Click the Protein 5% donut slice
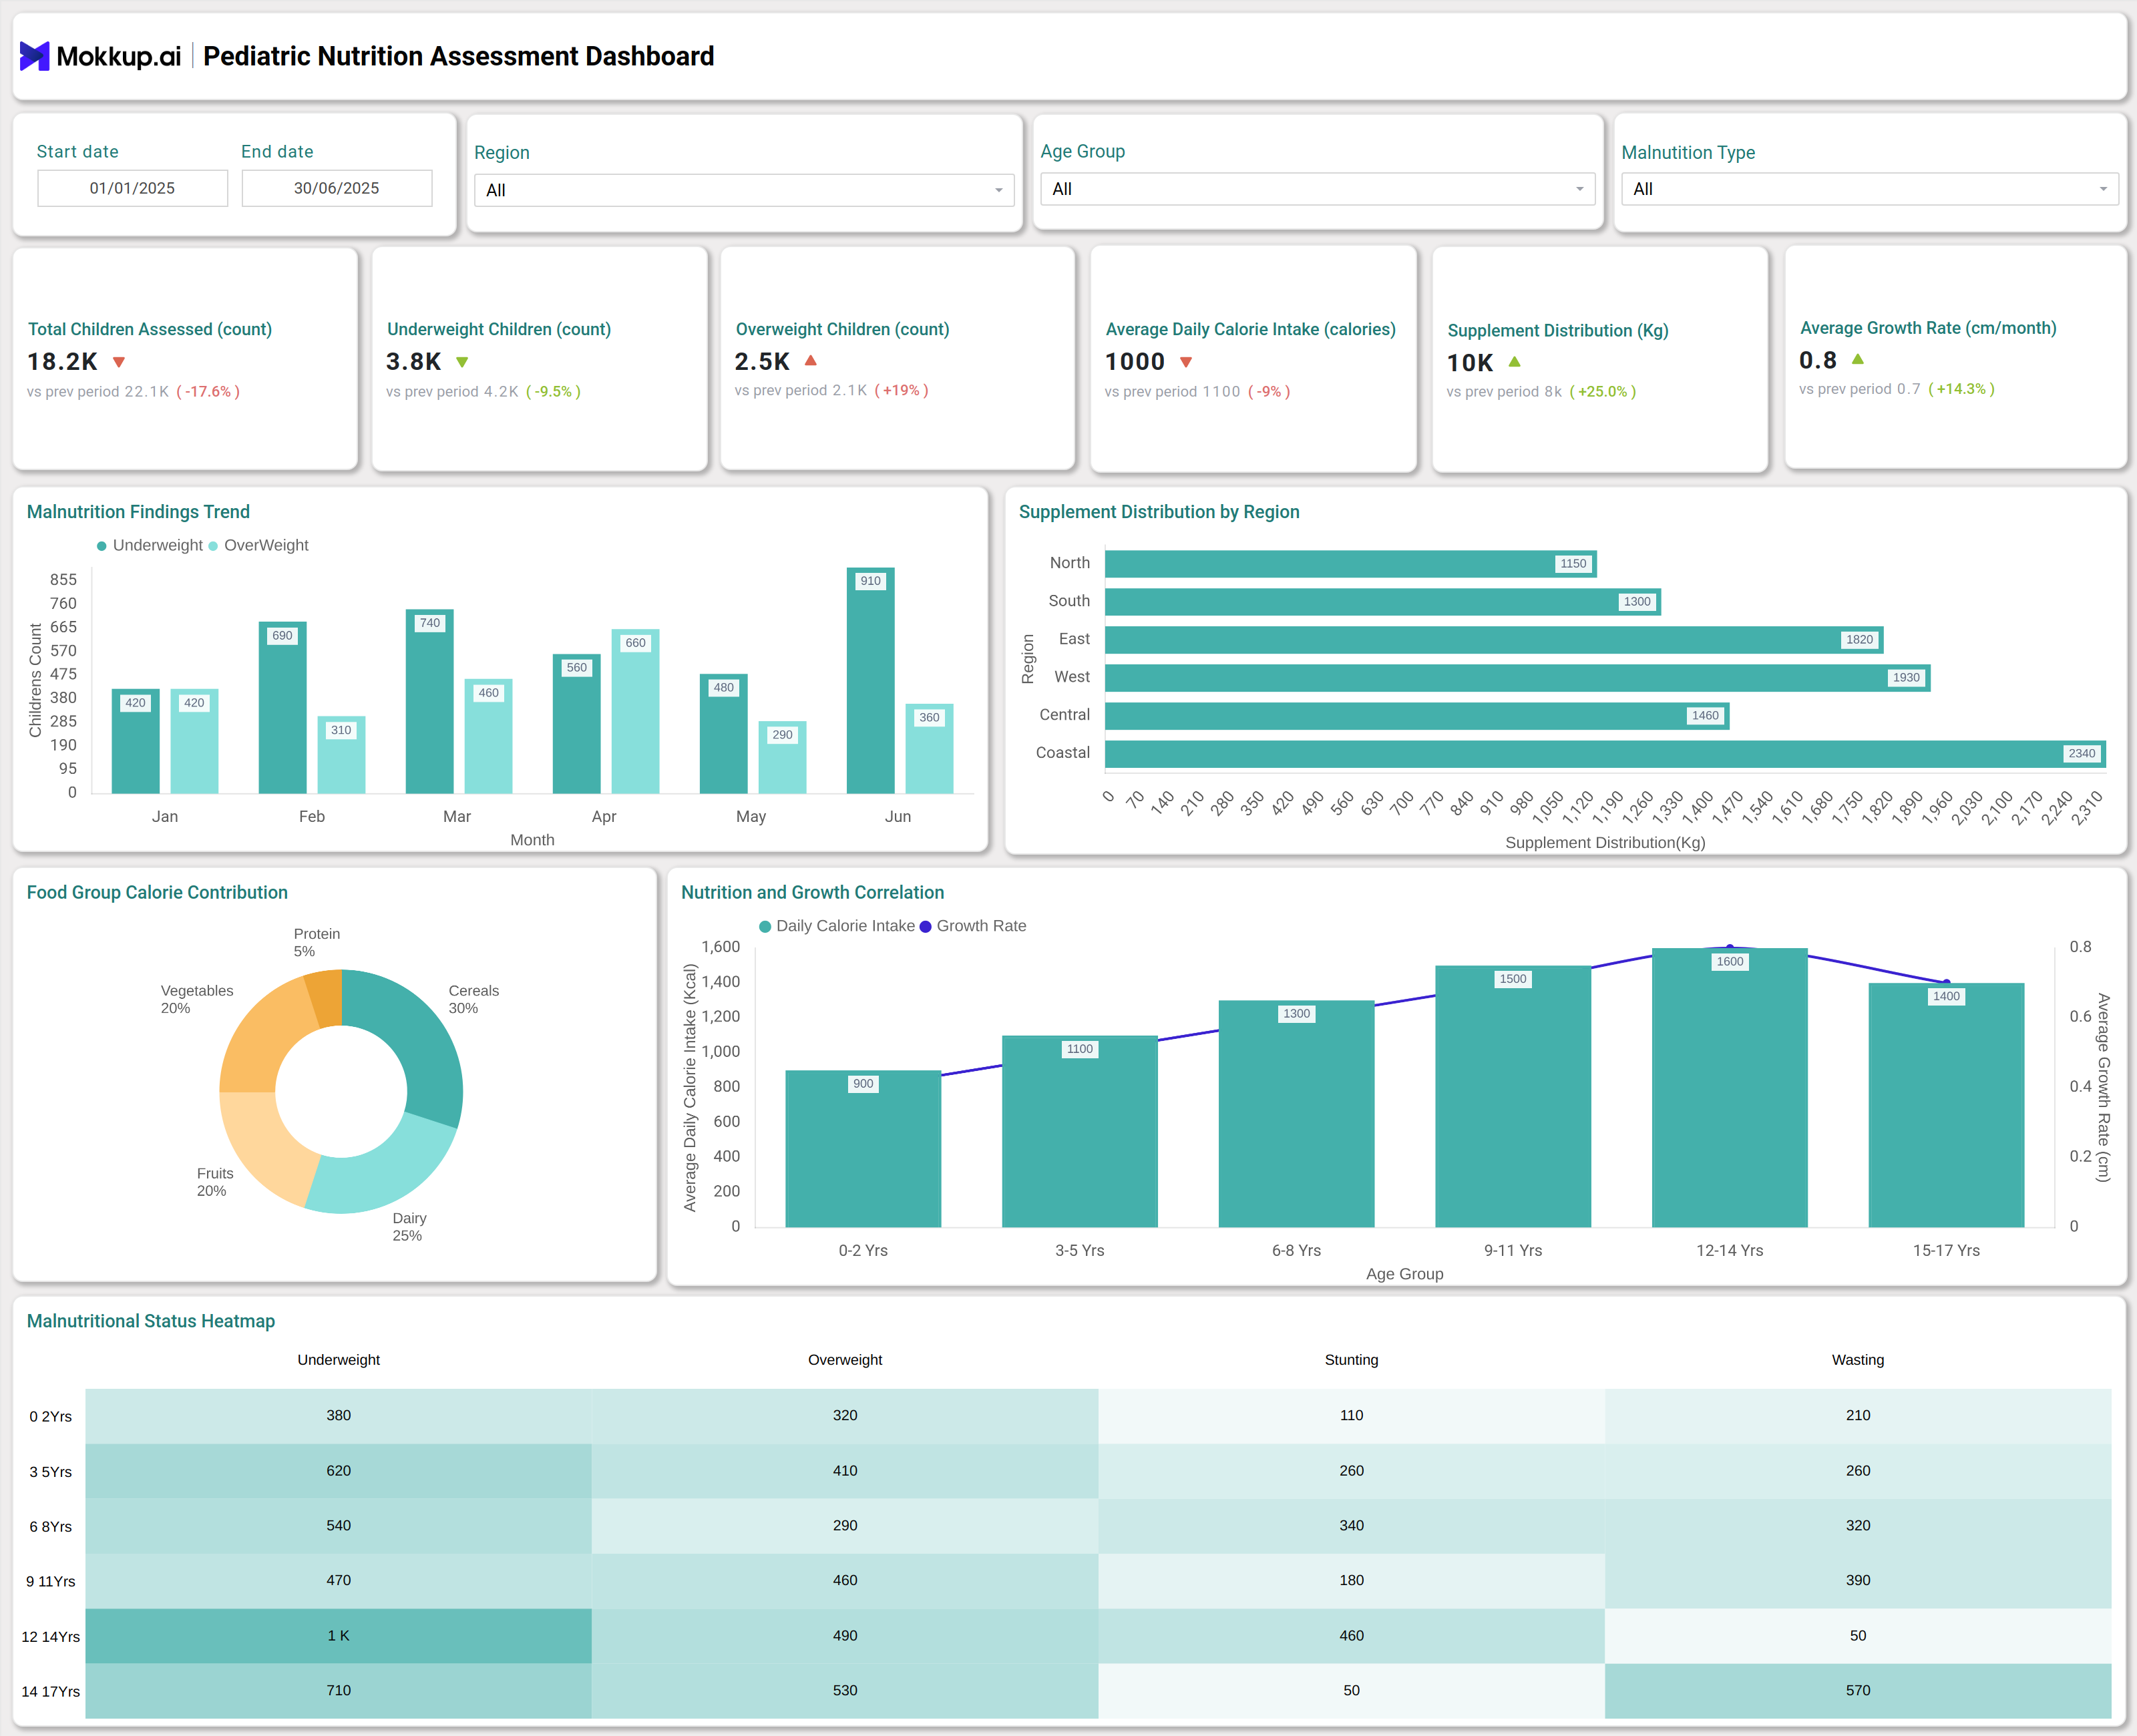The width and height of the screenshot is (2137, 1736). coord(326,997)
